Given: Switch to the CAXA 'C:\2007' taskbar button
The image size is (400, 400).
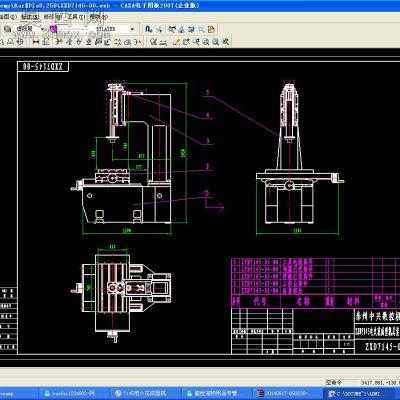Looking at the screenshot, I should click(x=362, y=394).
